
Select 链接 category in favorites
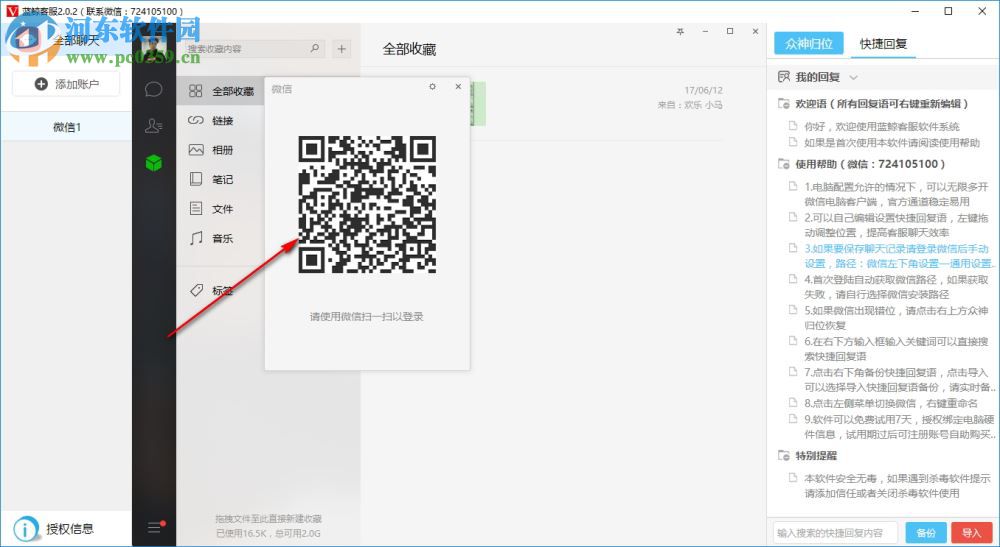point(221,120)
